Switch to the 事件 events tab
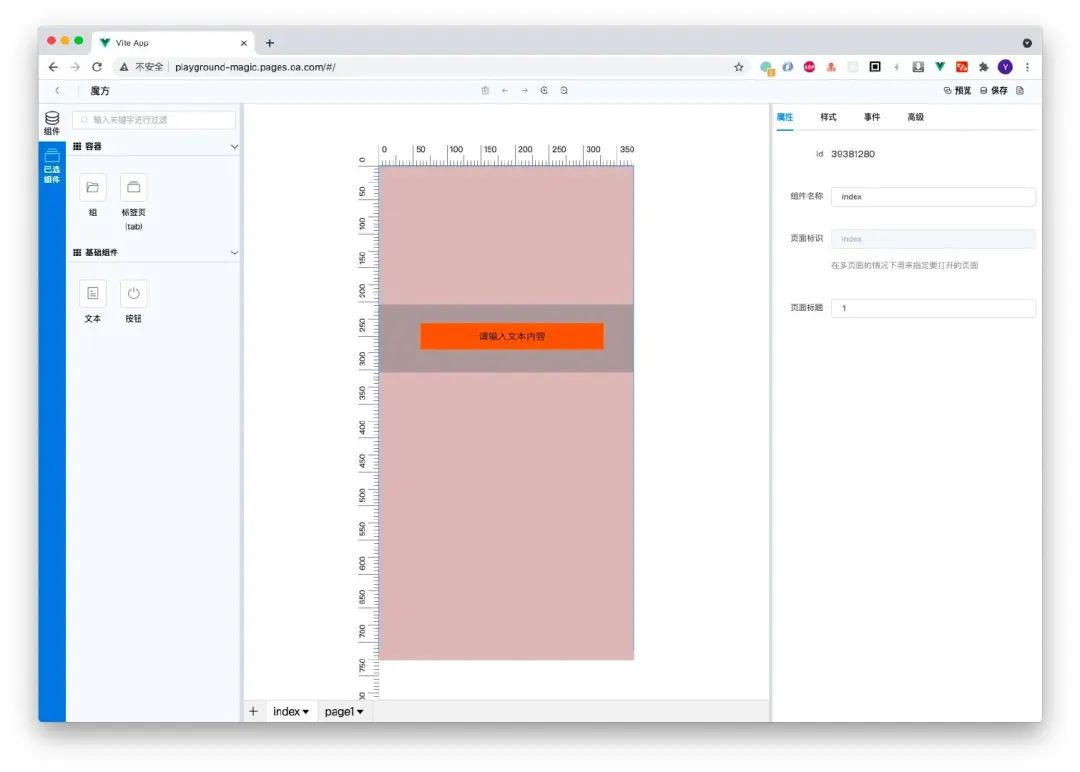The width and height of the screenshot is (1080, 772). [872, 117]
